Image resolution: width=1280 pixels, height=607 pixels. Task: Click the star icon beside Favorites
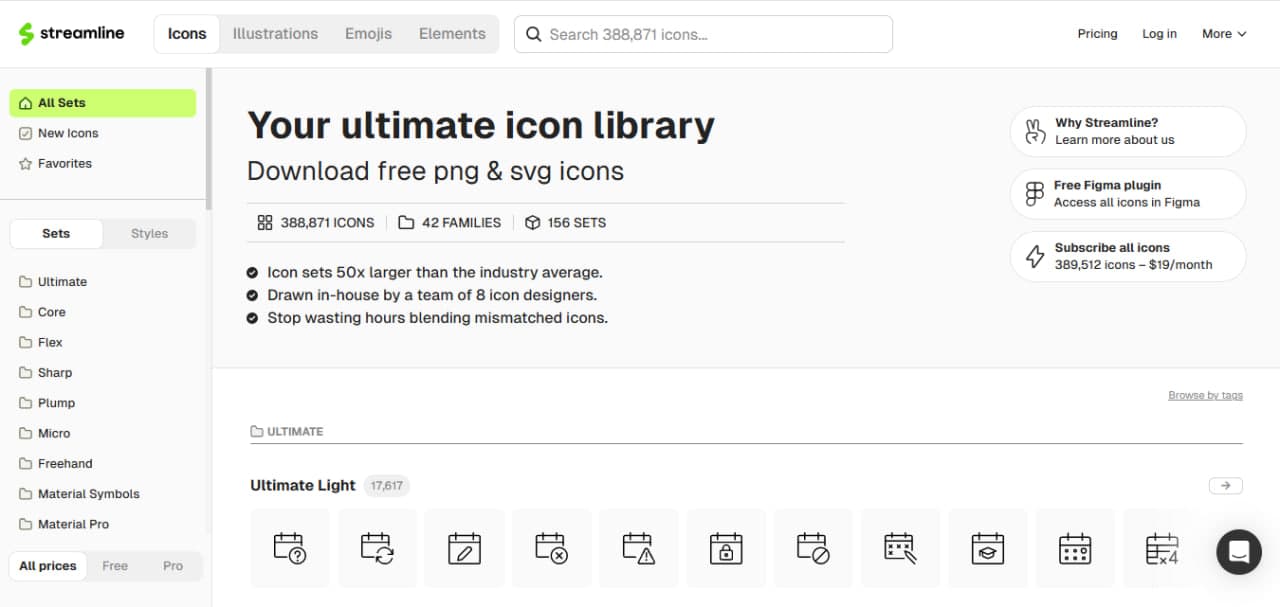point(26,164)
